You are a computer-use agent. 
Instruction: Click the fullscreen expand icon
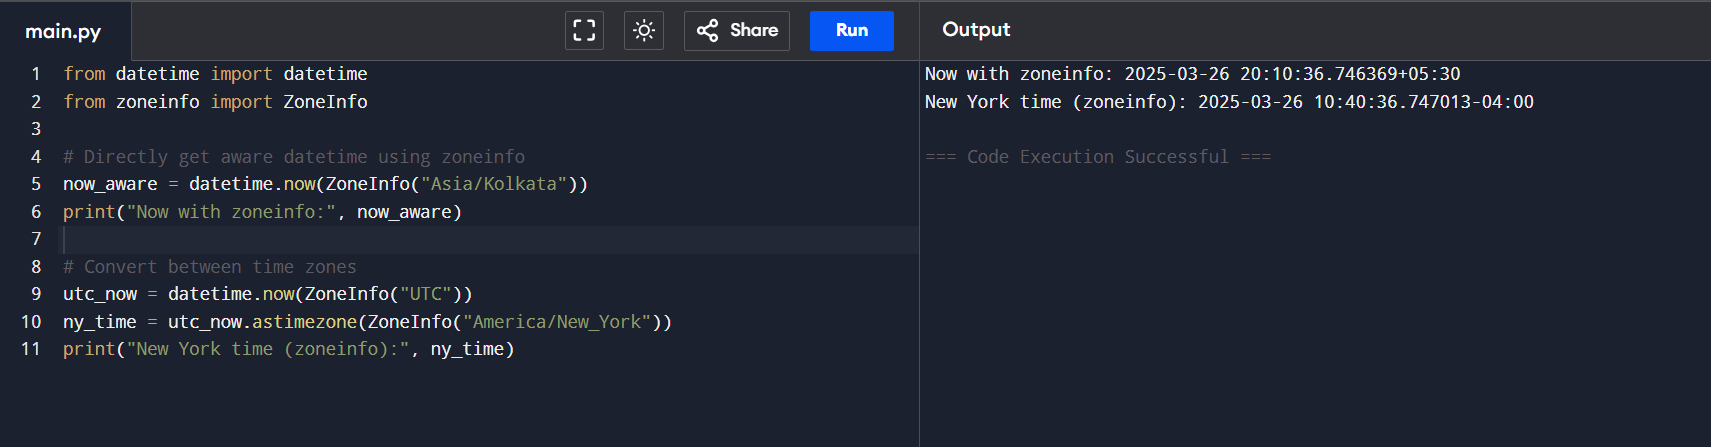584,30
